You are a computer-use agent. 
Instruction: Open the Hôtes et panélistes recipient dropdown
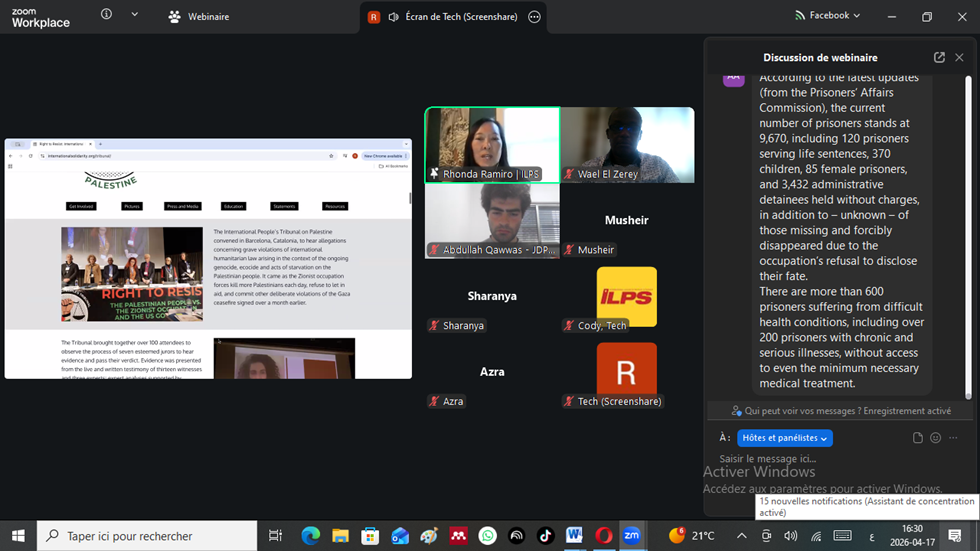784,438
